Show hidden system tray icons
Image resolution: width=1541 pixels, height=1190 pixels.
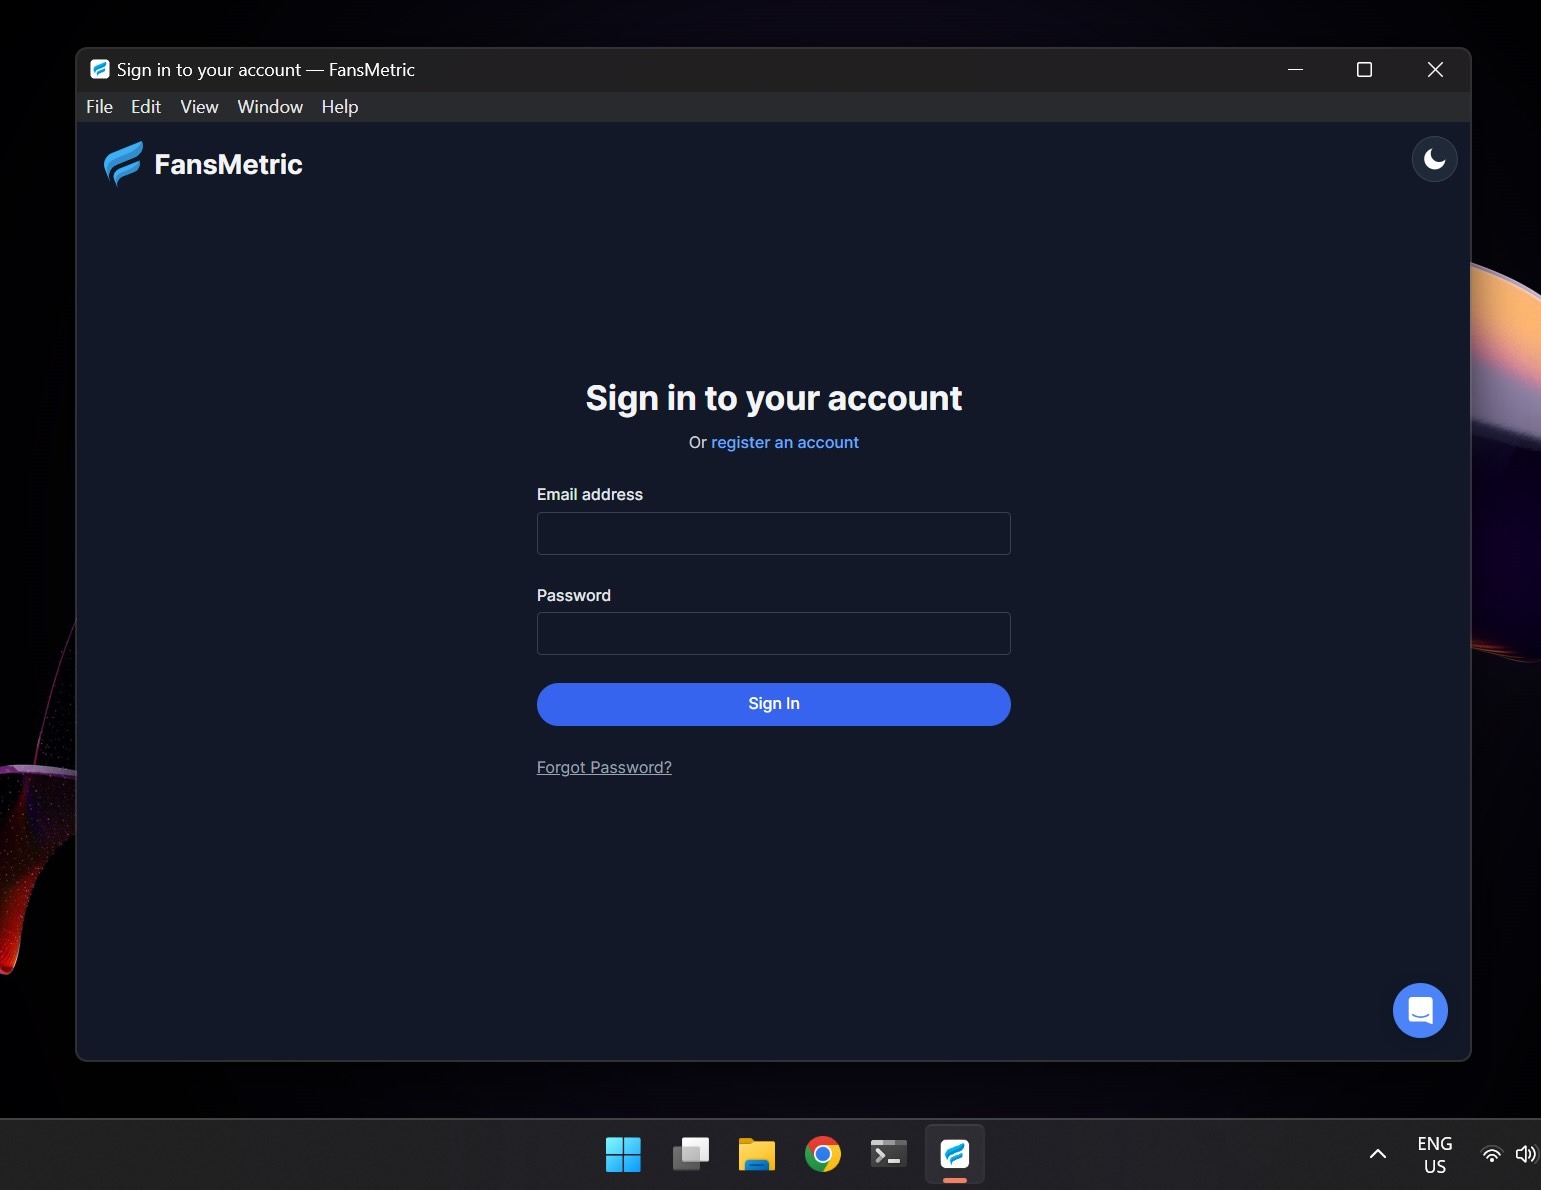pyautogui.click(x=1377, y=1155)
